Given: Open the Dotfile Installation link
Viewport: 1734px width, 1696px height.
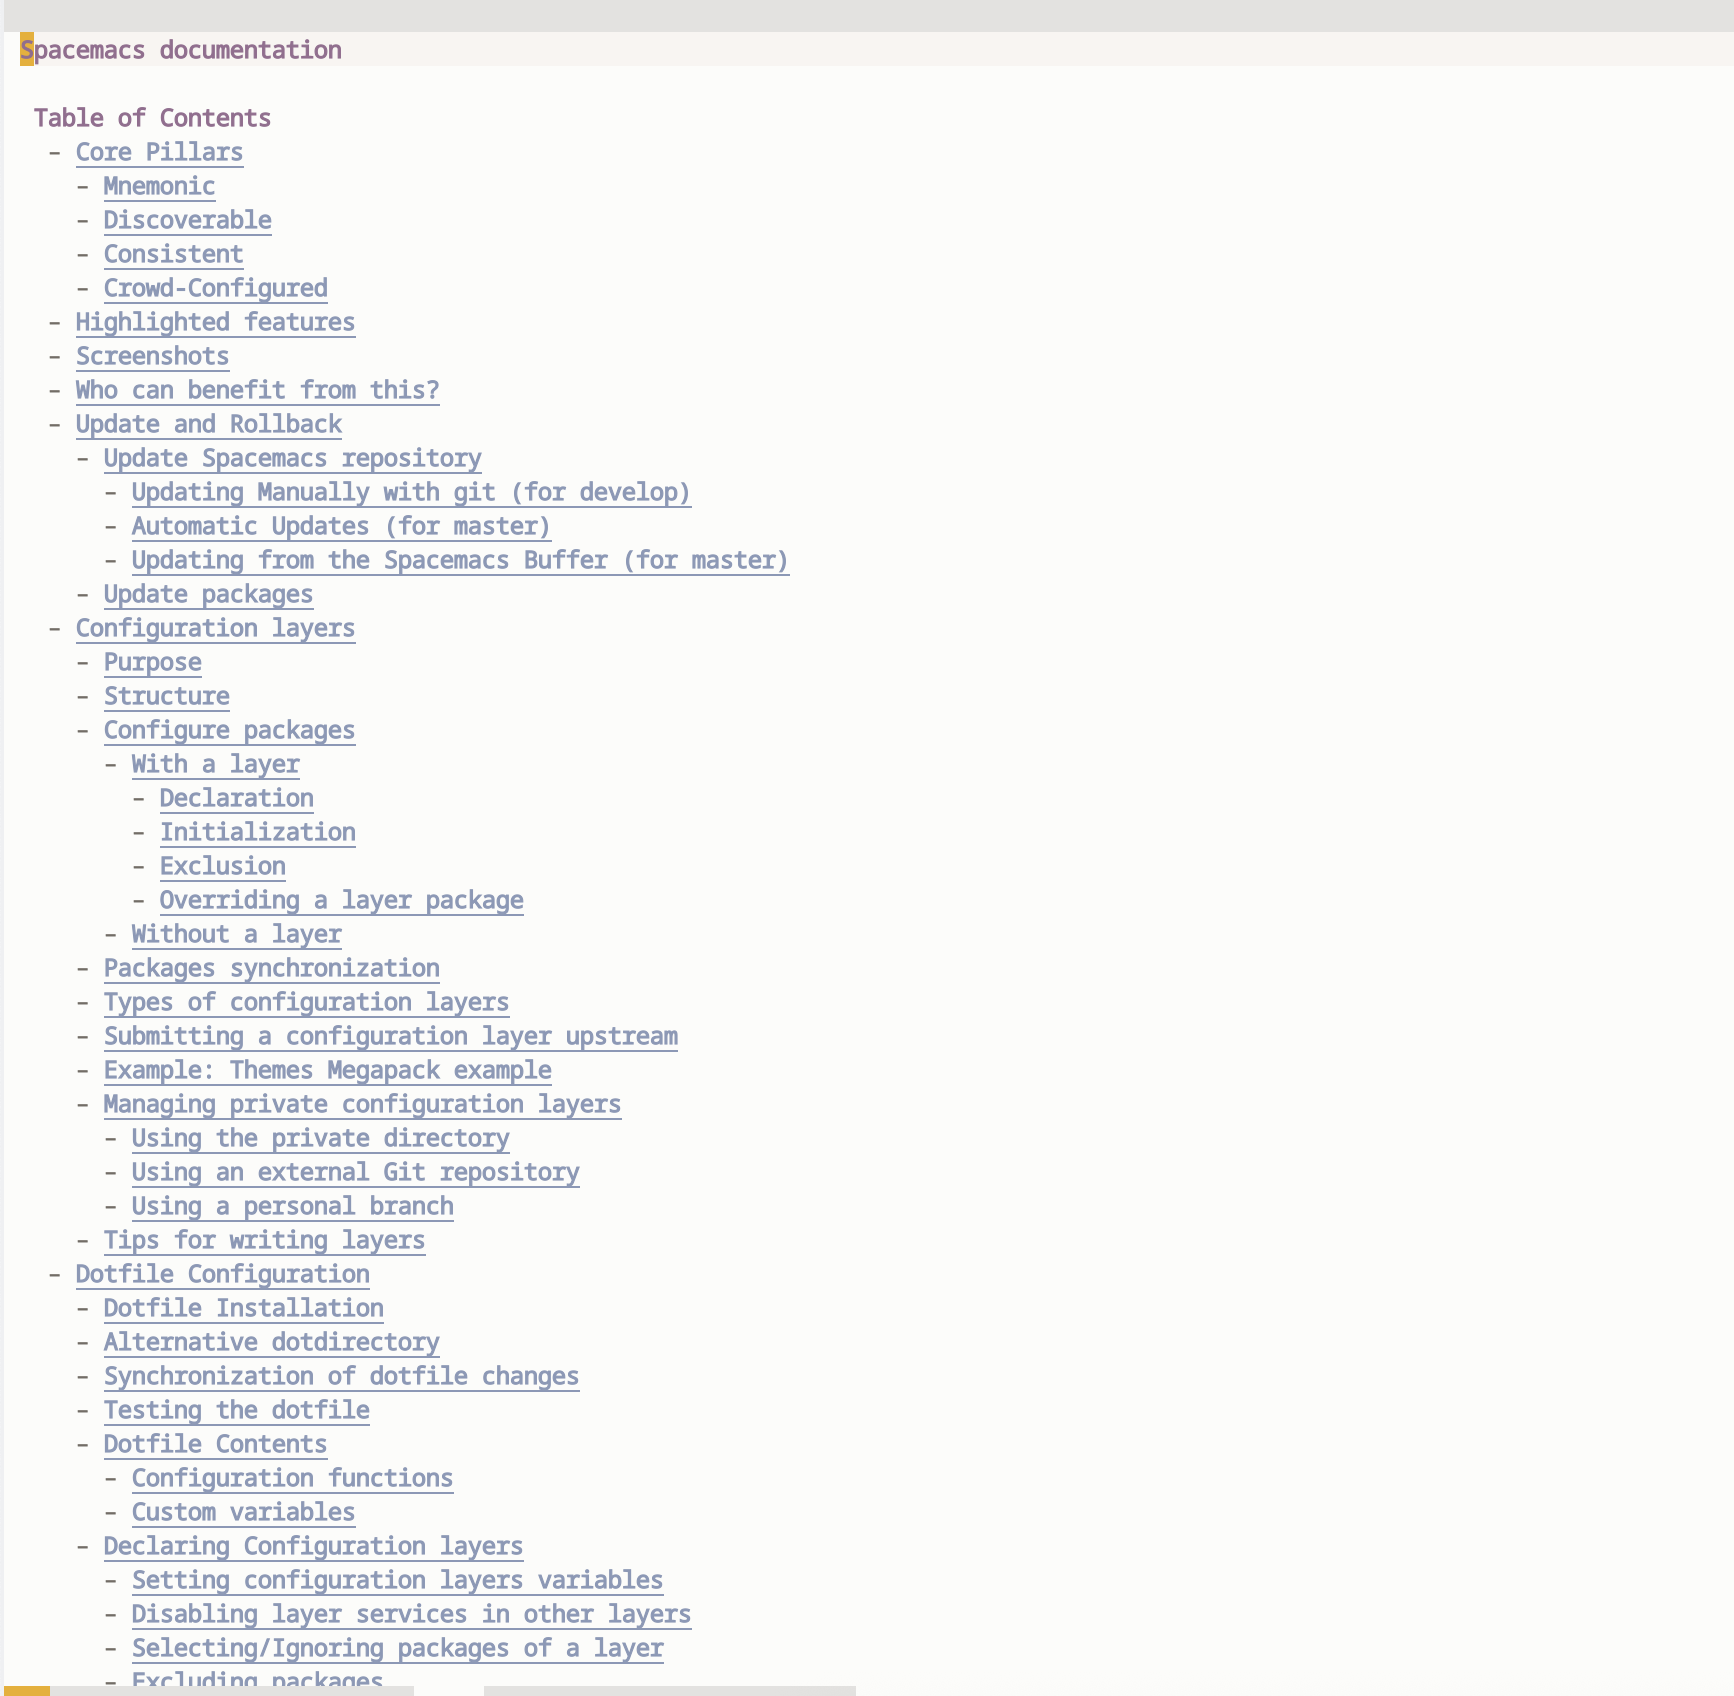Looking at the screenshot, I should pyautogui.click(x=243, y=1308).
